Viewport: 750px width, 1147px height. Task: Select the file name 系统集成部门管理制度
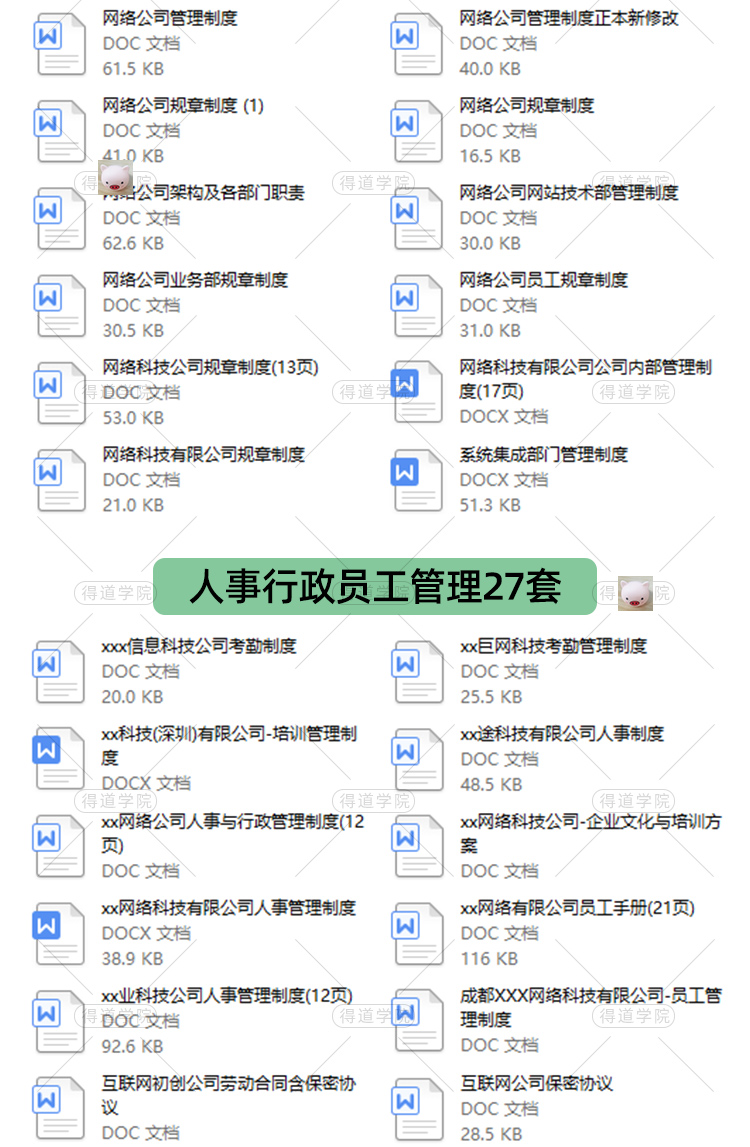click(x=544, y=454)
